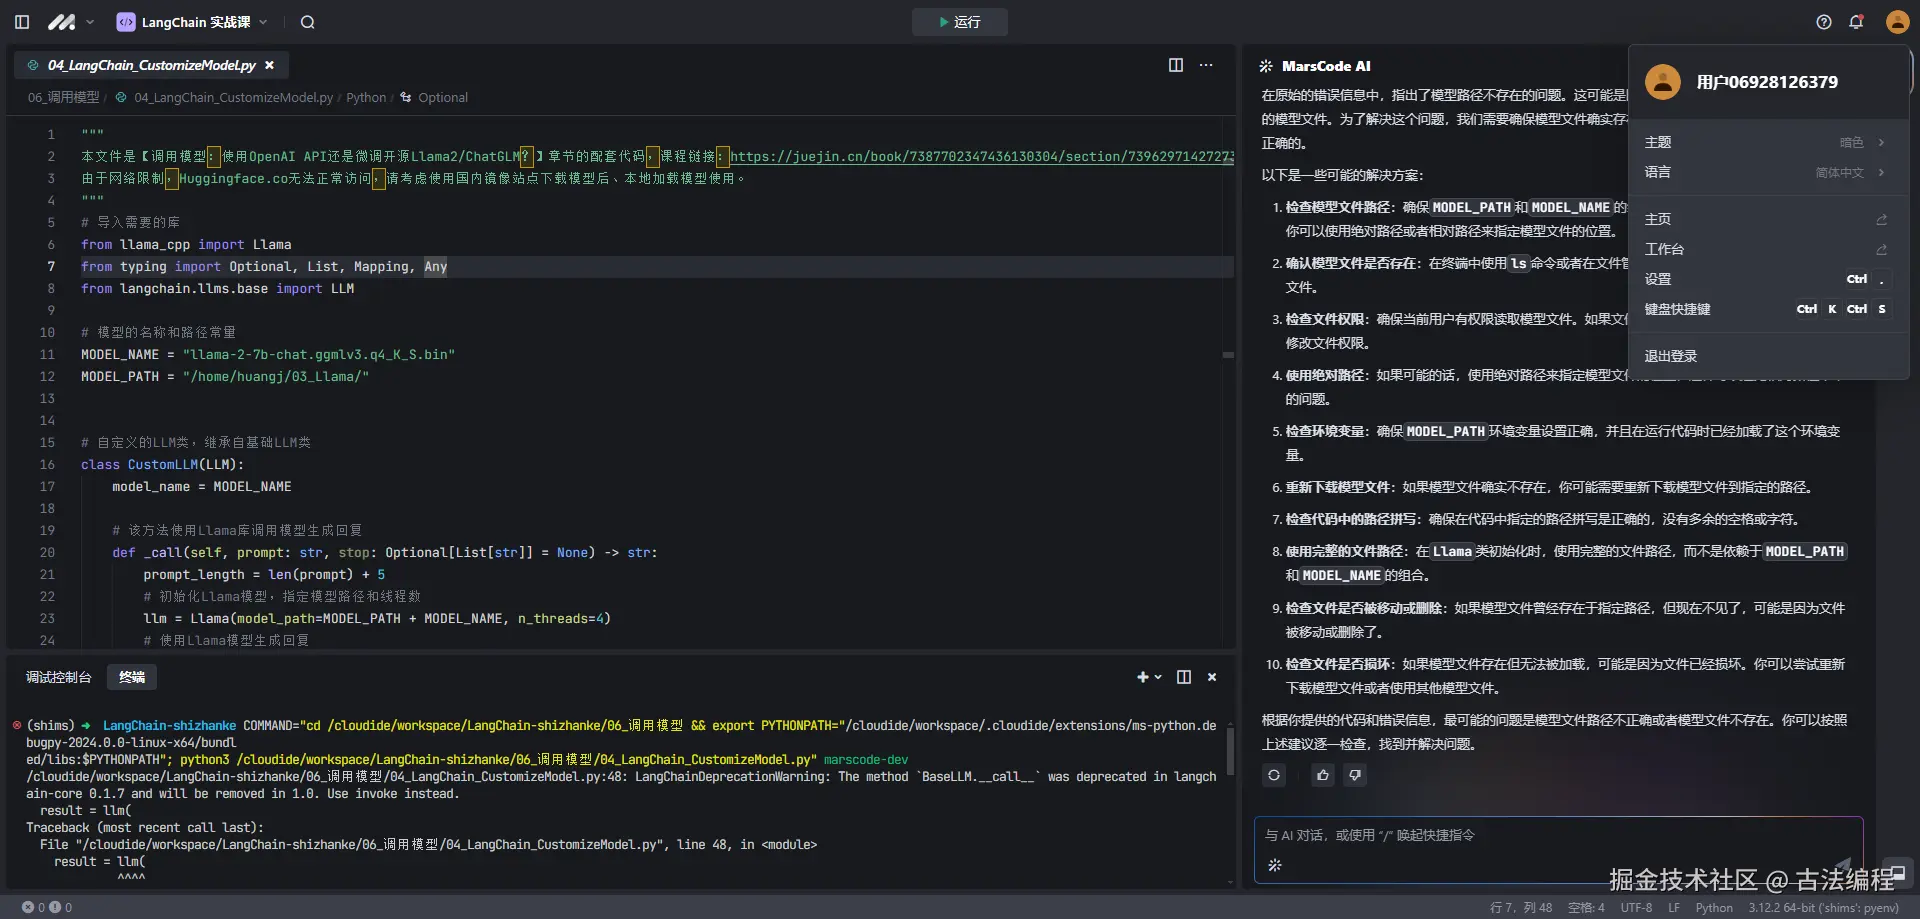Split the terminal panel
The height and width of the screenshot is (919, 1920).
[x=1184, y=677]
